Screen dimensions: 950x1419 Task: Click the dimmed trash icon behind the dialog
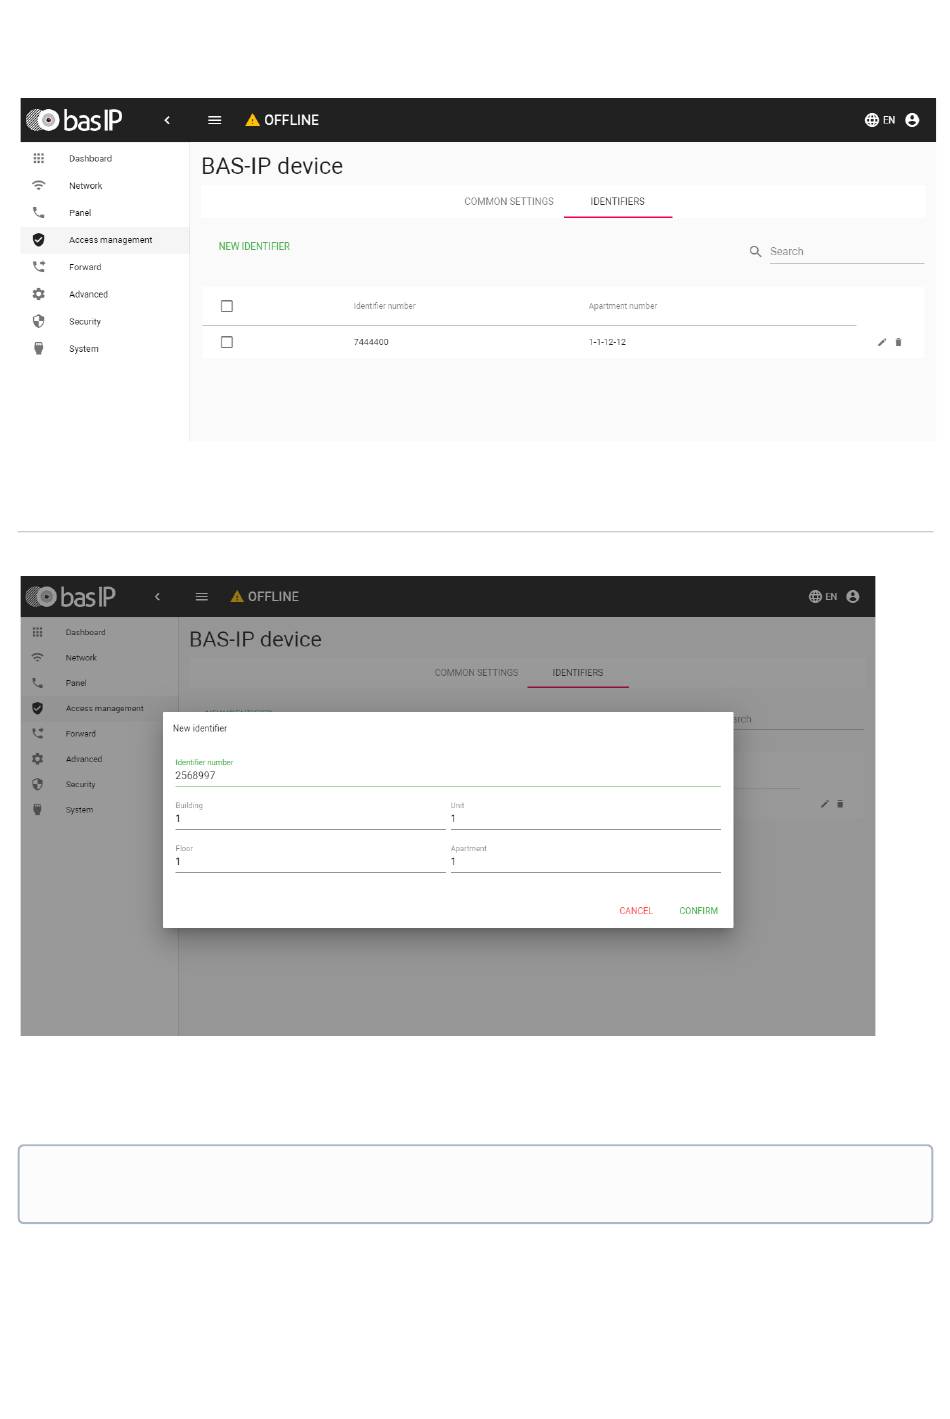840,804
